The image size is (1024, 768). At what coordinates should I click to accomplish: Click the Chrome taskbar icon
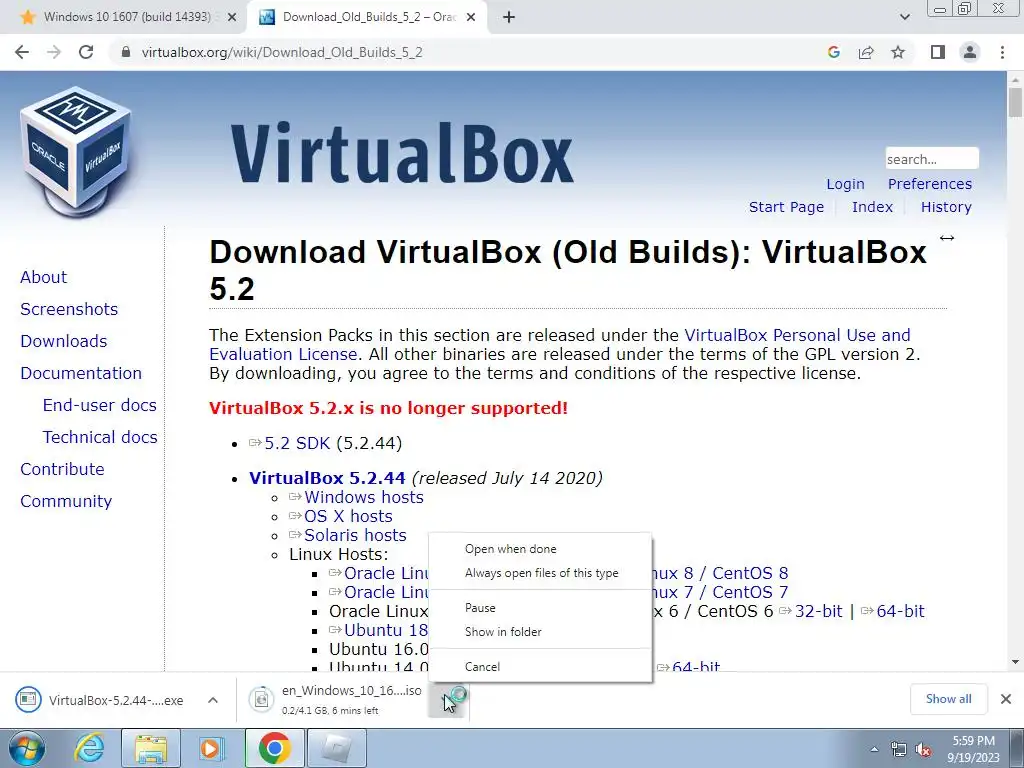point(274,748)
